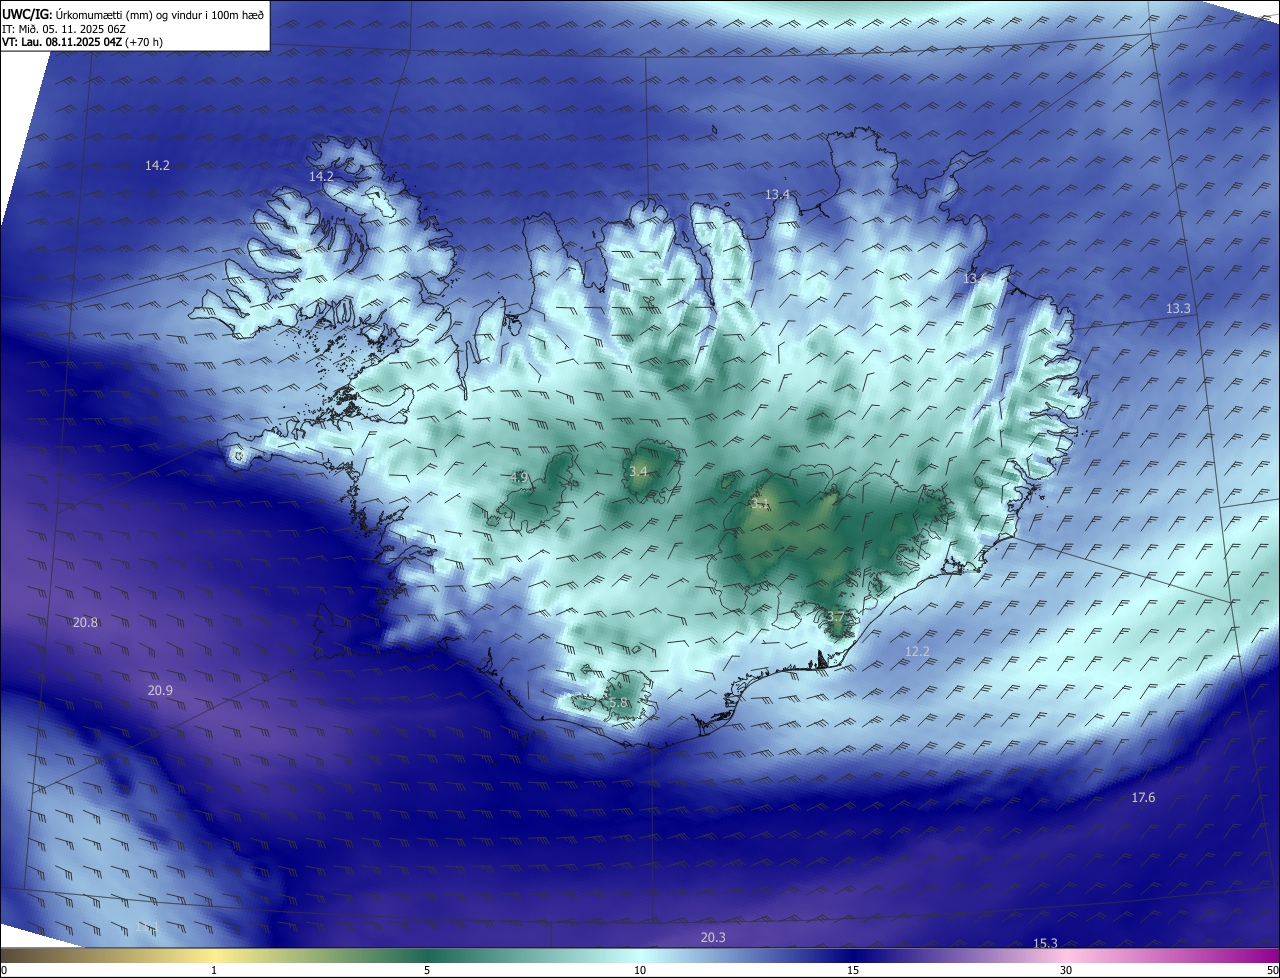The image size is (1280, 978).
Task: Click the 20.3 value label
Action: tap(713, 938)
